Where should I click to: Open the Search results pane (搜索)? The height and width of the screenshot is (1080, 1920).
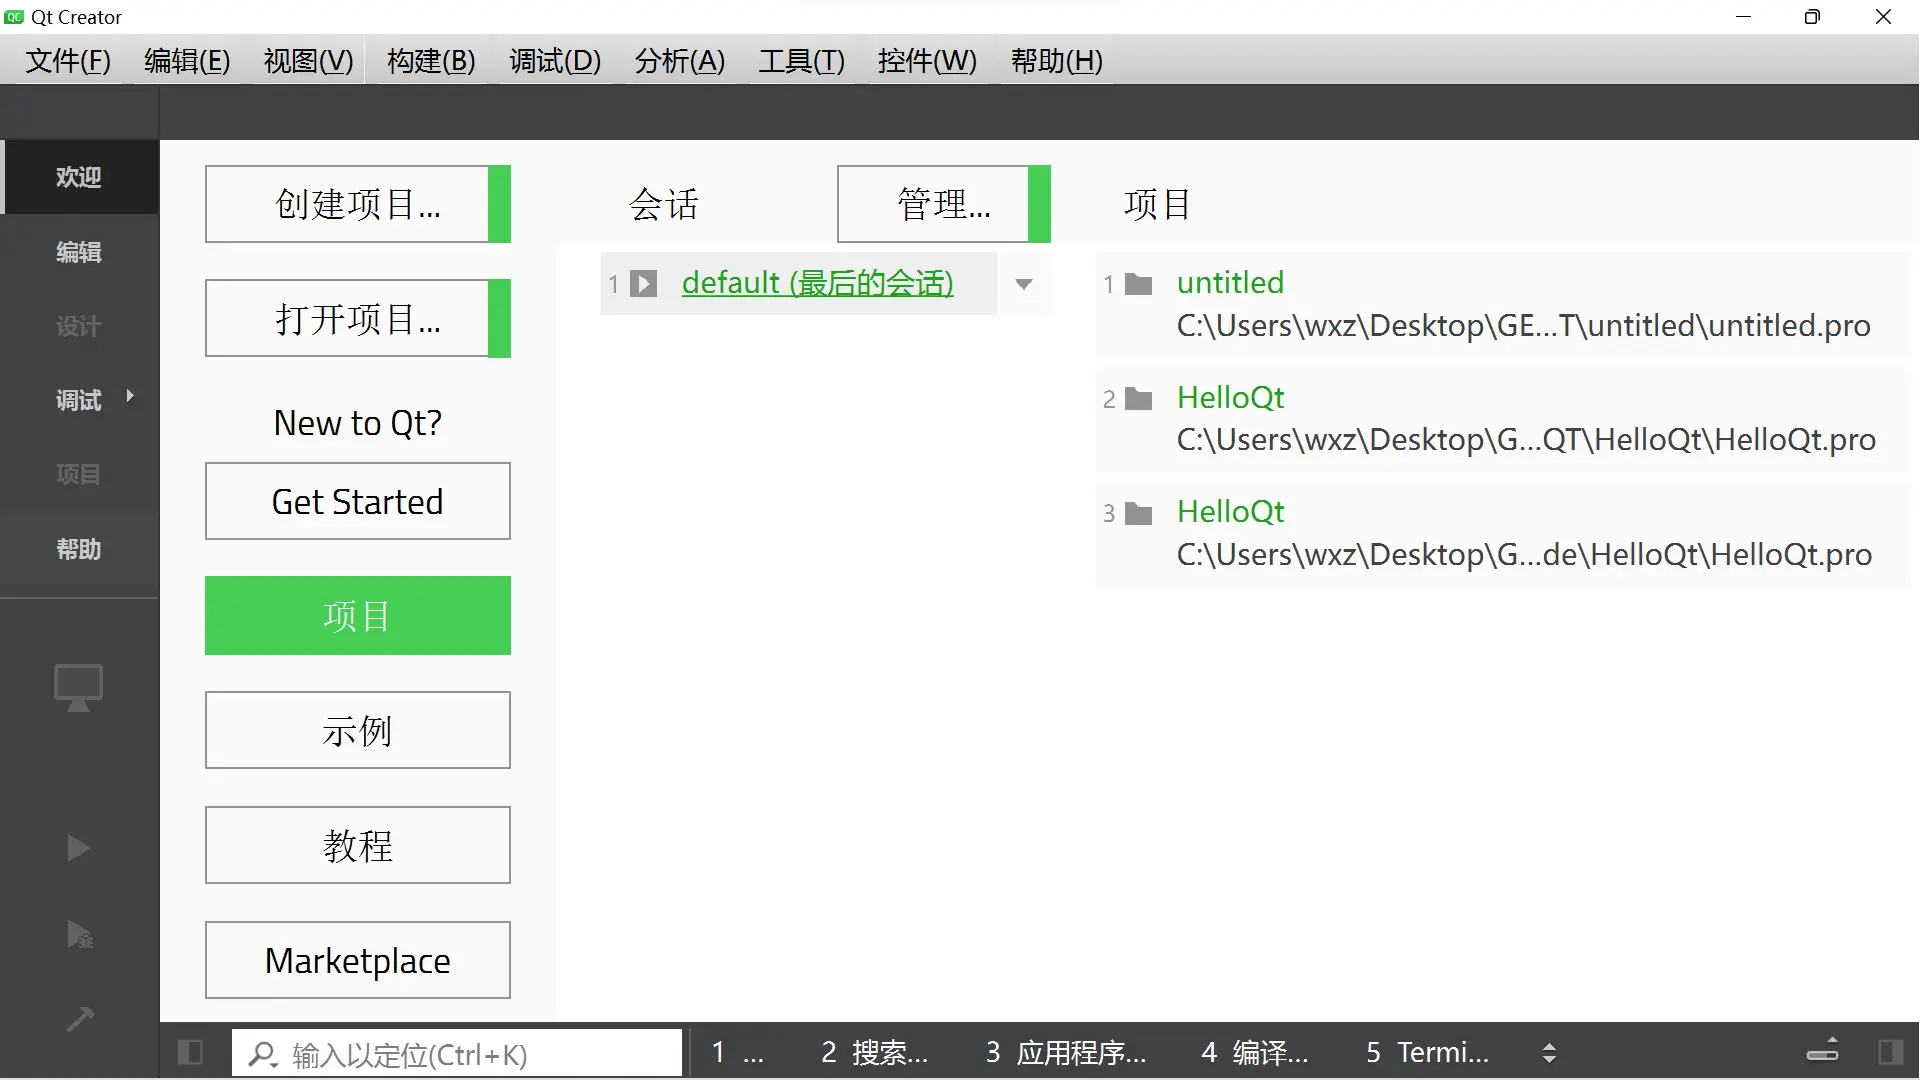pos(875,1052)
